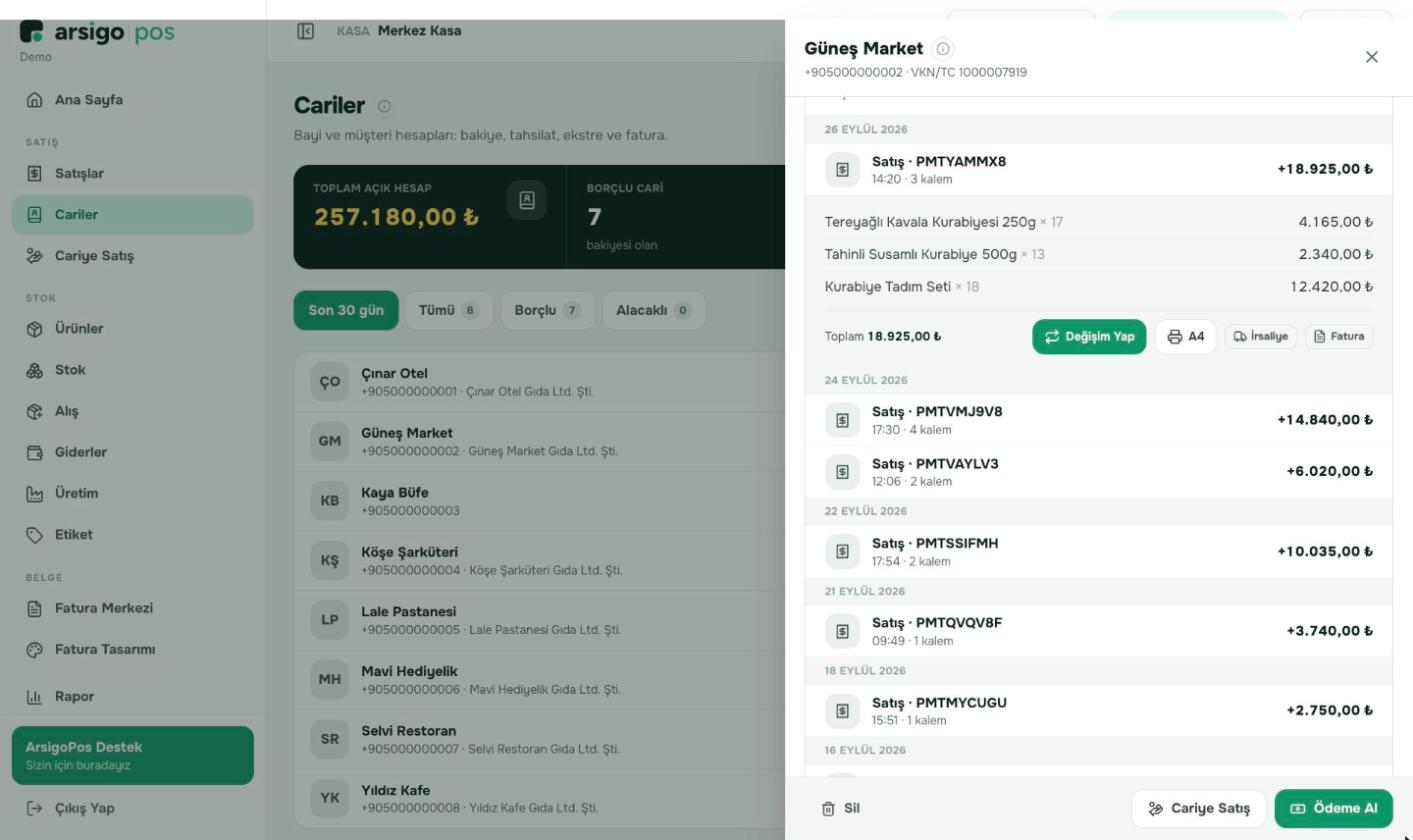Delete the customer with Sil
The image size is (1413, 840).
click(841, 809)
